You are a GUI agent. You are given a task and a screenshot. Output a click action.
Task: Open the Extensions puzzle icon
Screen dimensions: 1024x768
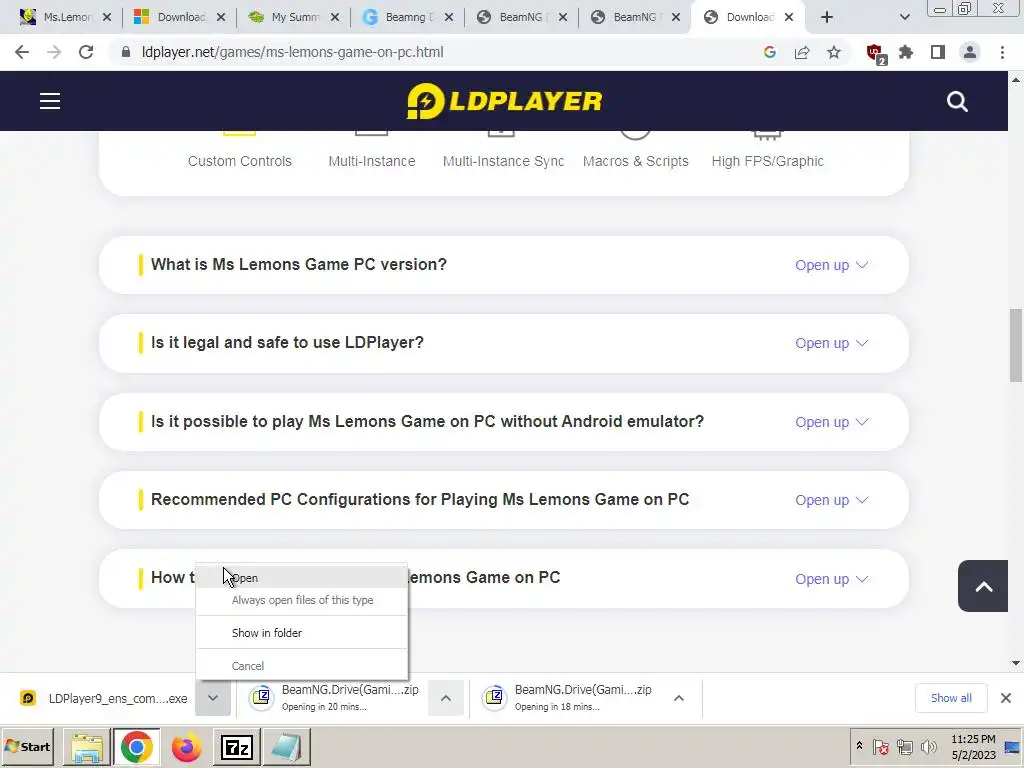point(906,52)
